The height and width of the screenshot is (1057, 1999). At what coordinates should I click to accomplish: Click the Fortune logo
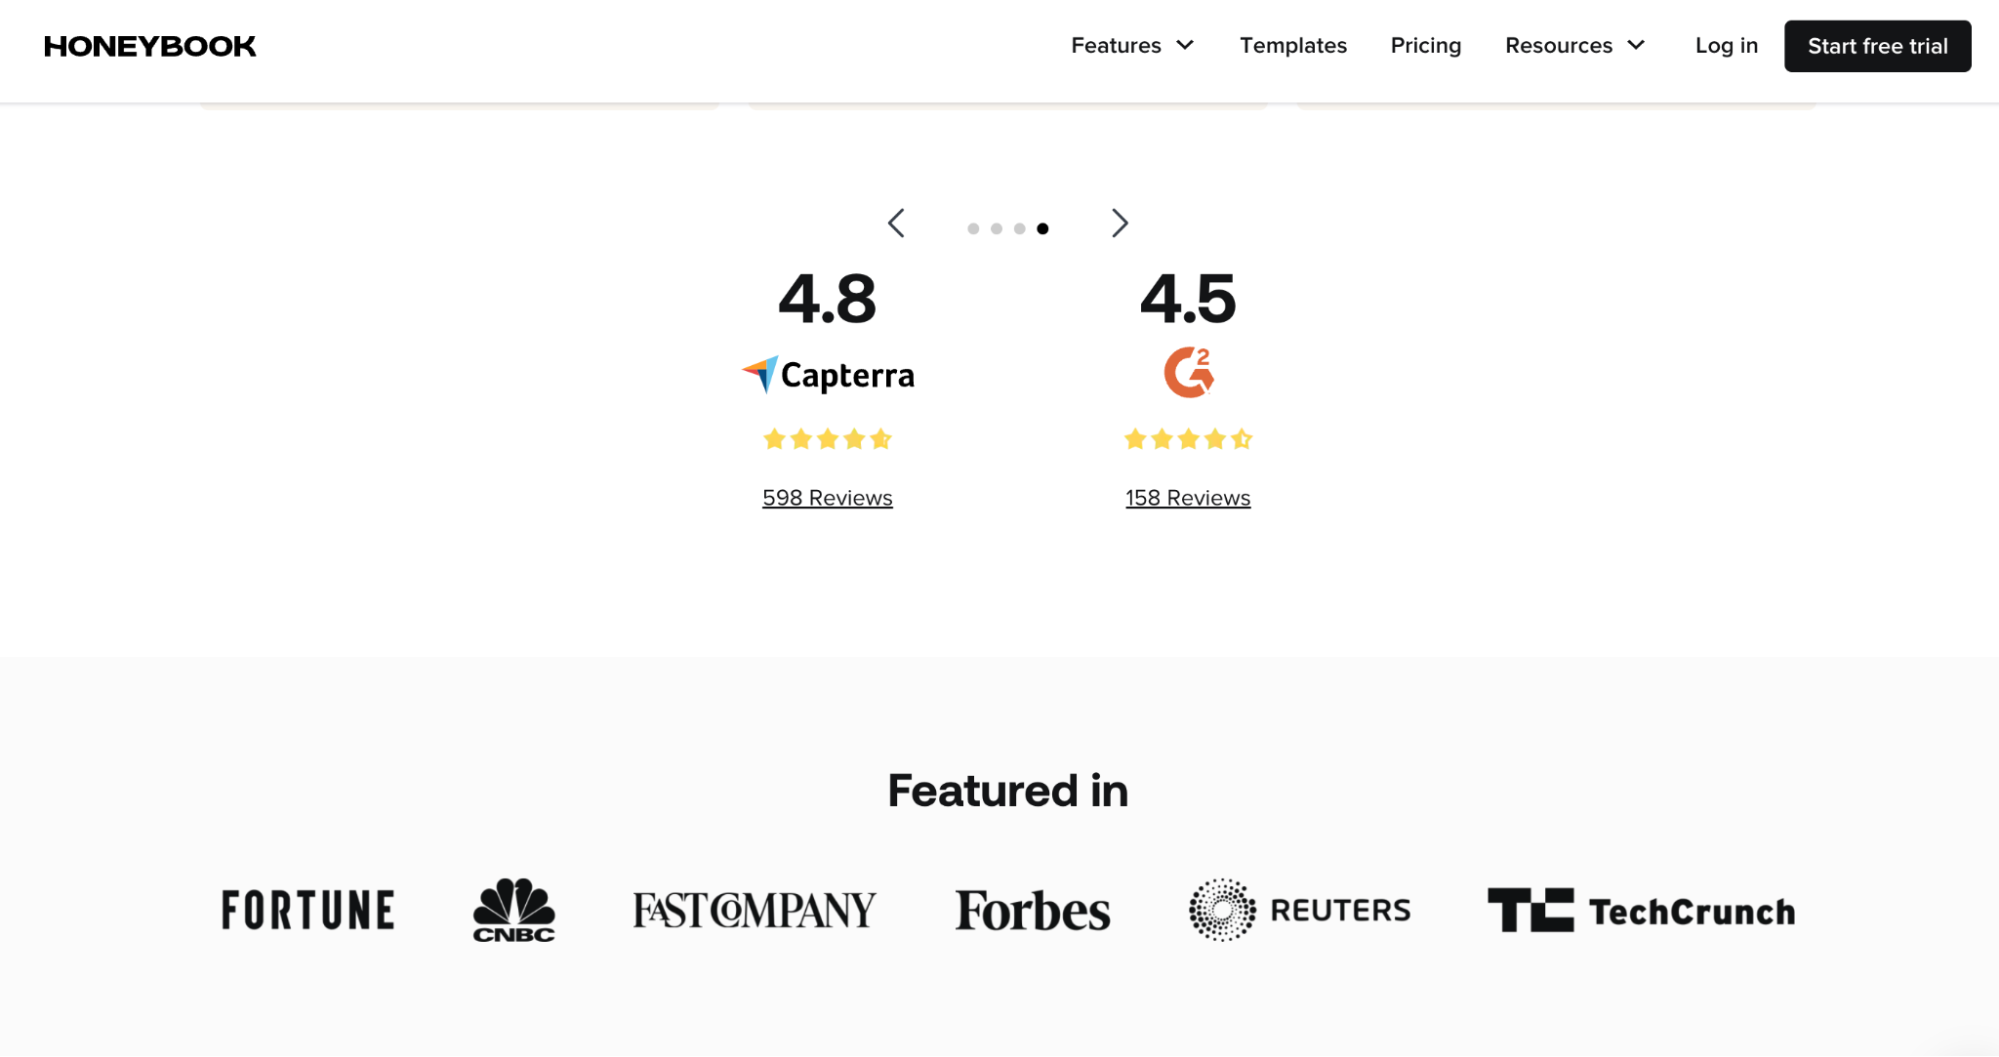pos(308,910)
